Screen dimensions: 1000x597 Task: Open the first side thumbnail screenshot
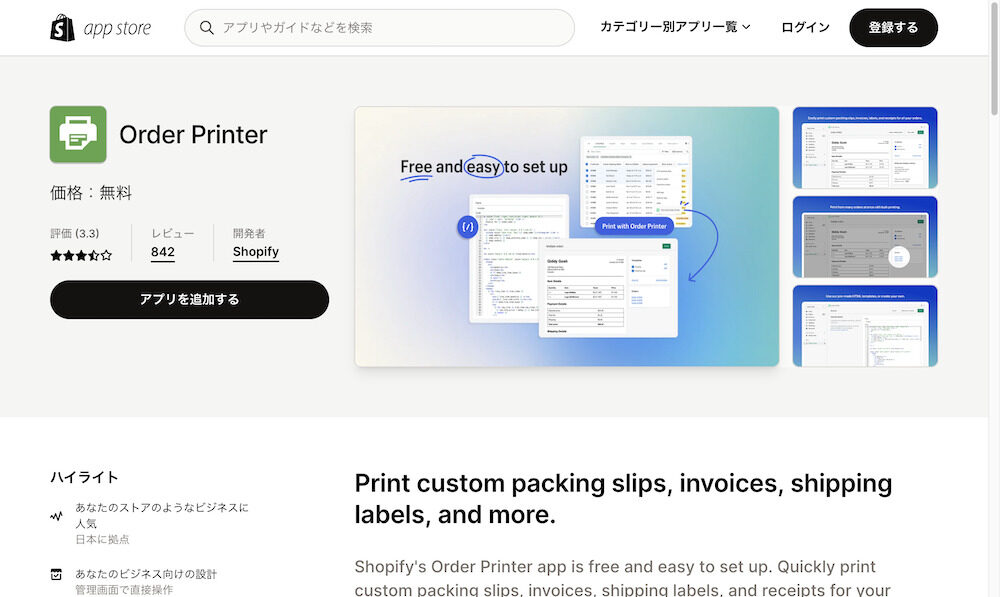pos(865,147)
